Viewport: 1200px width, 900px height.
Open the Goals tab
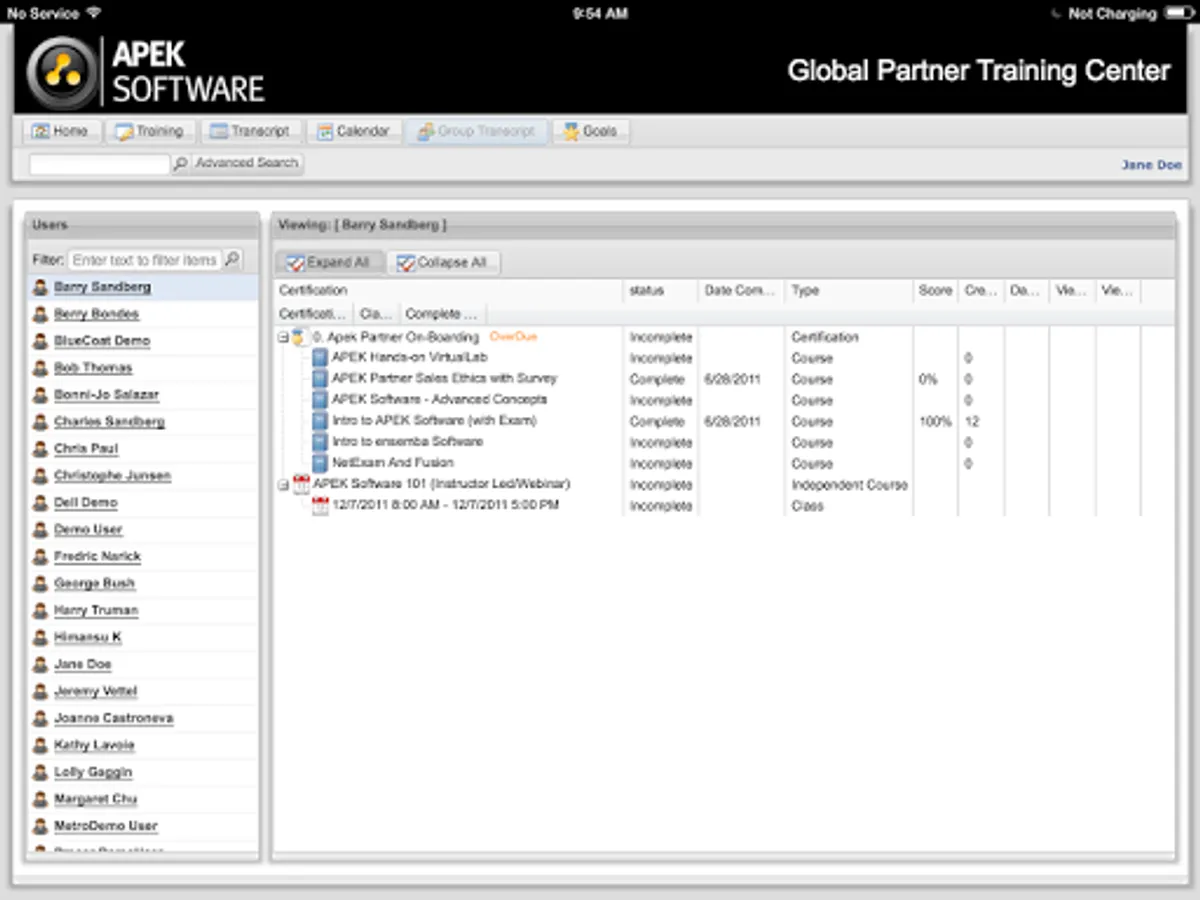(x=590, y=131)
